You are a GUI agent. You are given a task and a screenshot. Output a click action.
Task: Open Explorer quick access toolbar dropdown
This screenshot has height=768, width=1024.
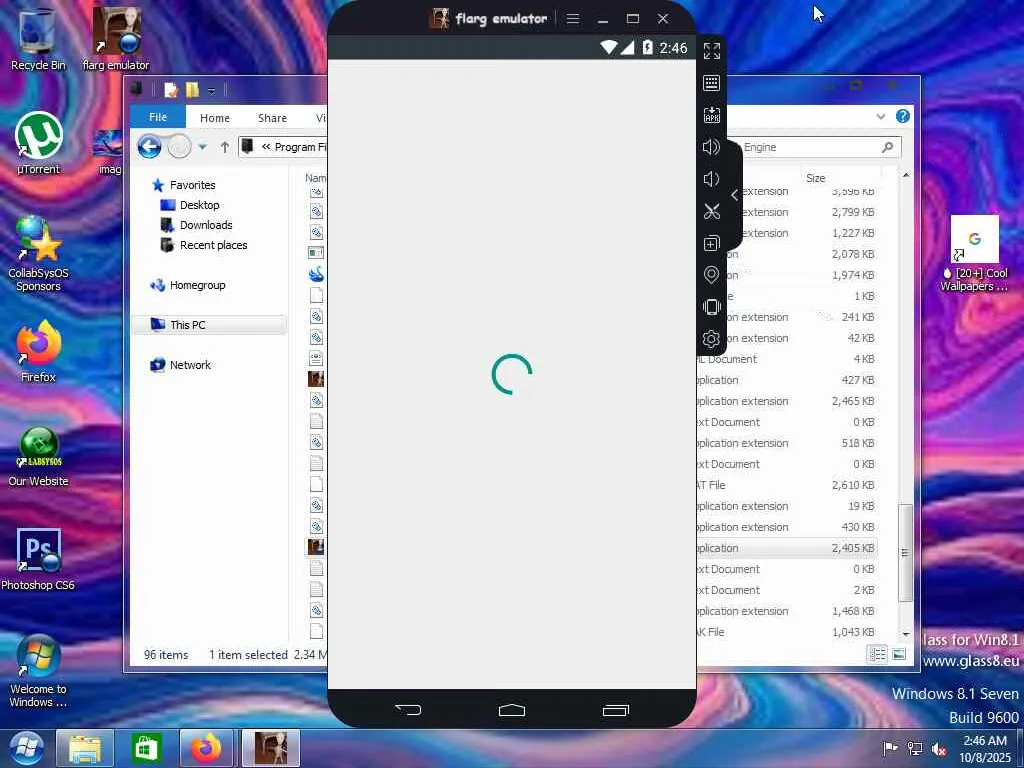pos(212,90)
